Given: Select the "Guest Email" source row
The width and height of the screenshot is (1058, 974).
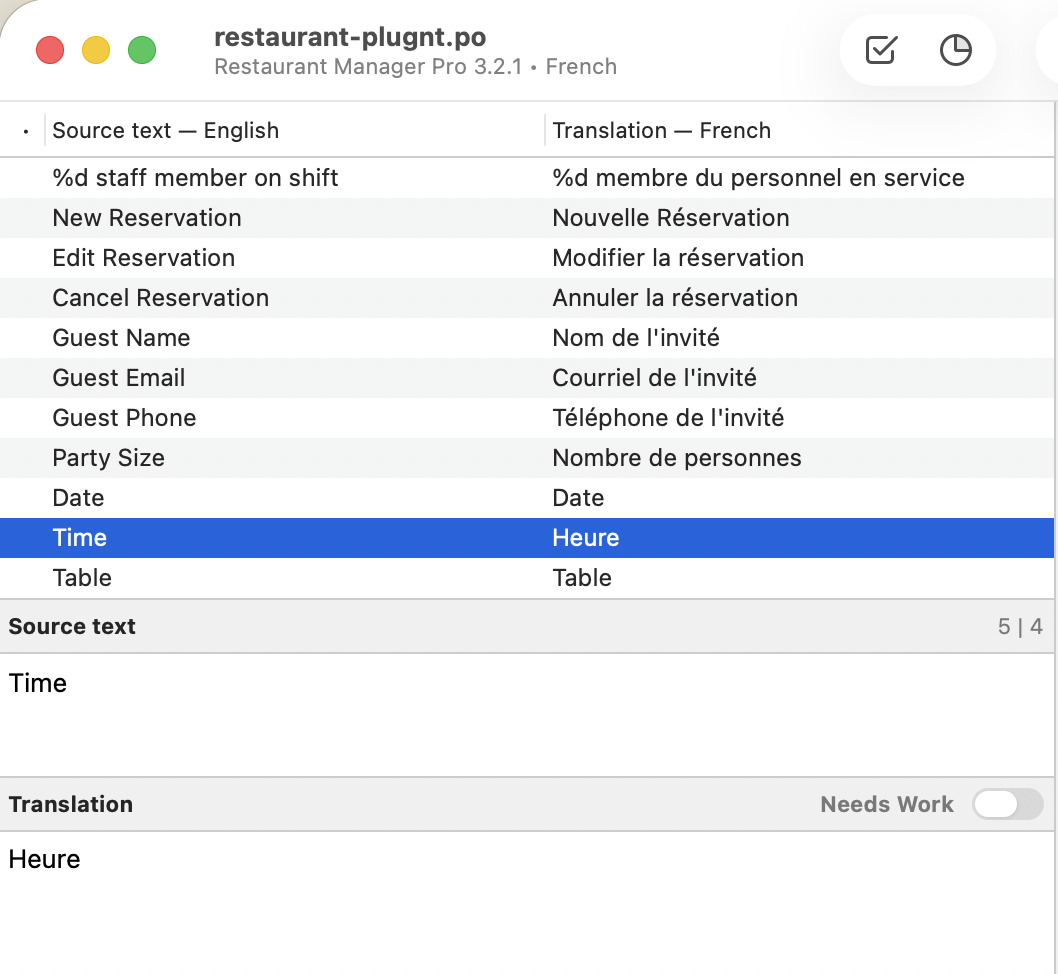Looking at the screenshot, I should coord(119,378).
